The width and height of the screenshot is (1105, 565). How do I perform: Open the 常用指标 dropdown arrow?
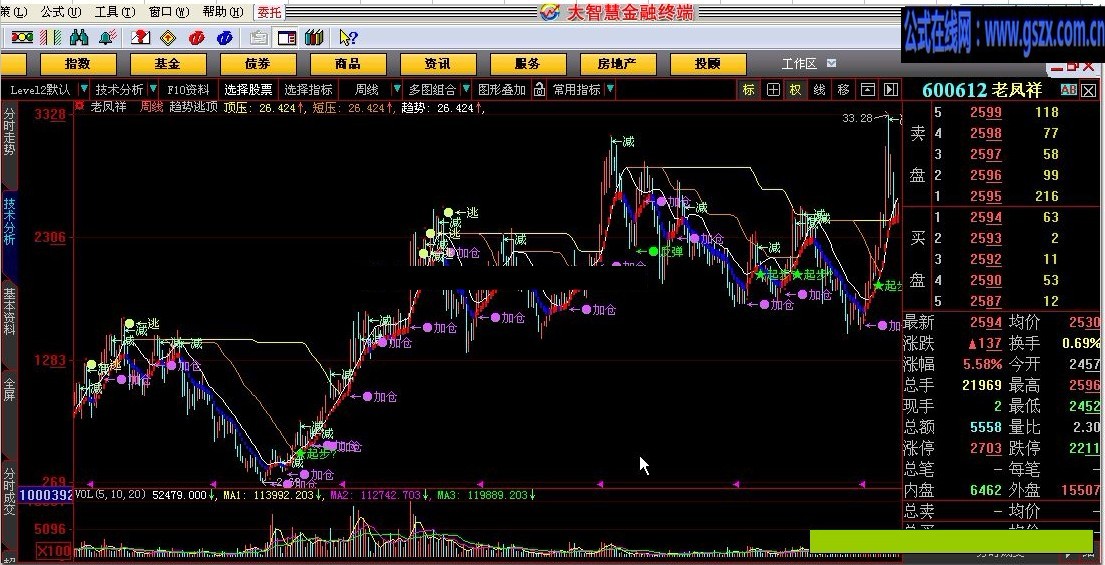pos(610,89)
